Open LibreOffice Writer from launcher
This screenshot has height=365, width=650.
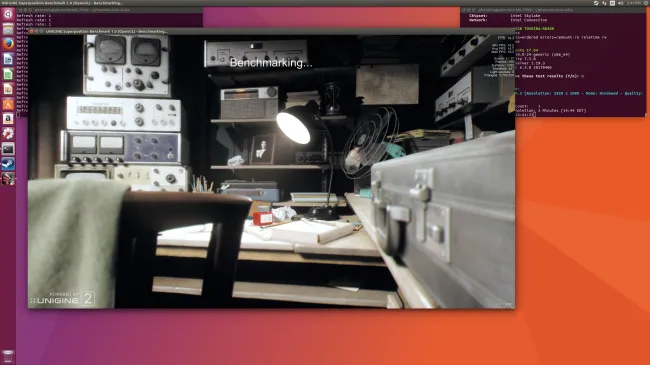(x=8, y=59)
